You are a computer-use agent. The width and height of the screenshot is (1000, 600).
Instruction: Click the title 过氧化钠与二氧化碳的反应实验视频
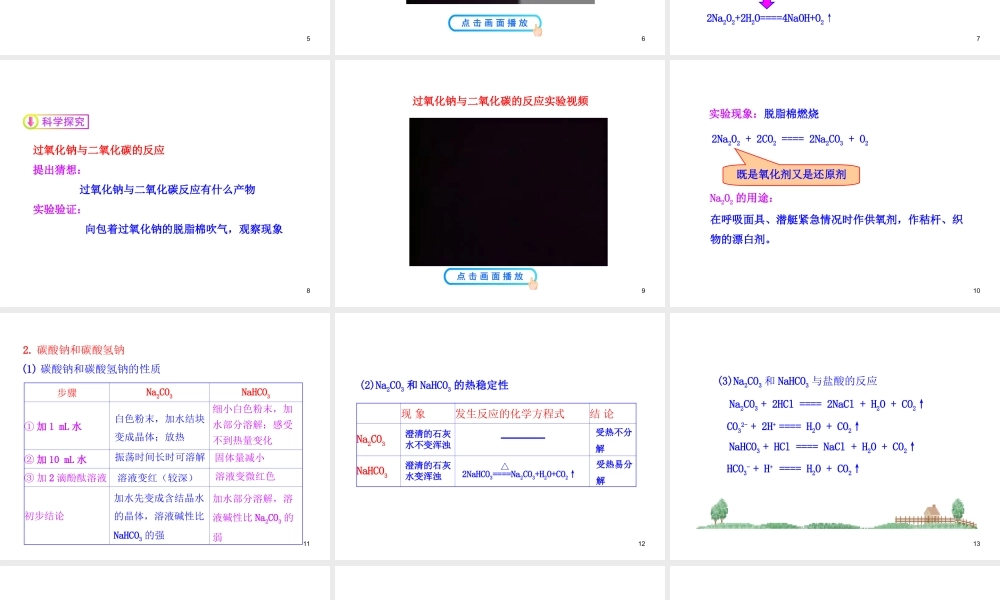point(500,101)
